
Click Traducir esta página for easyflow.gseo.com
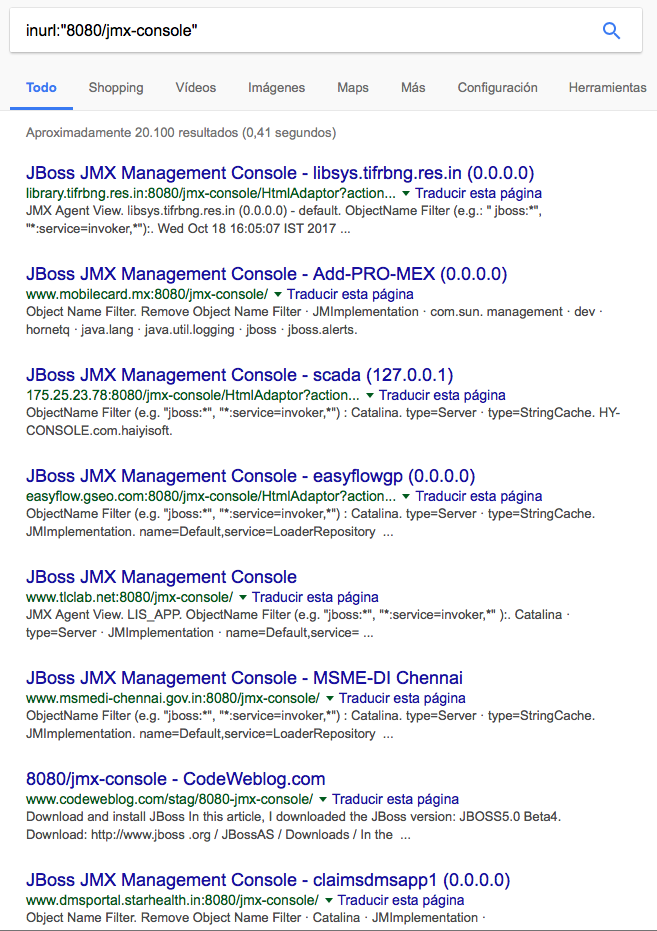click(x=478, y=496)
